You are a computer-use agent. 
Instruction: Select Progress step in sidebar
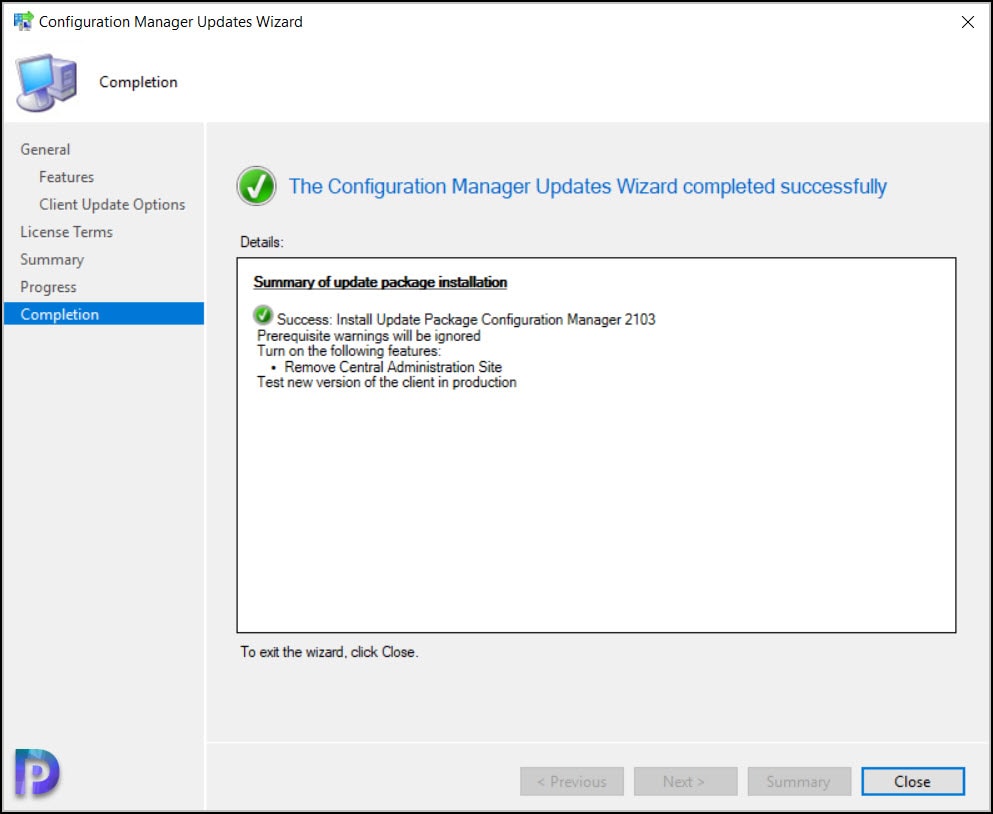click(x=48, y=287)
